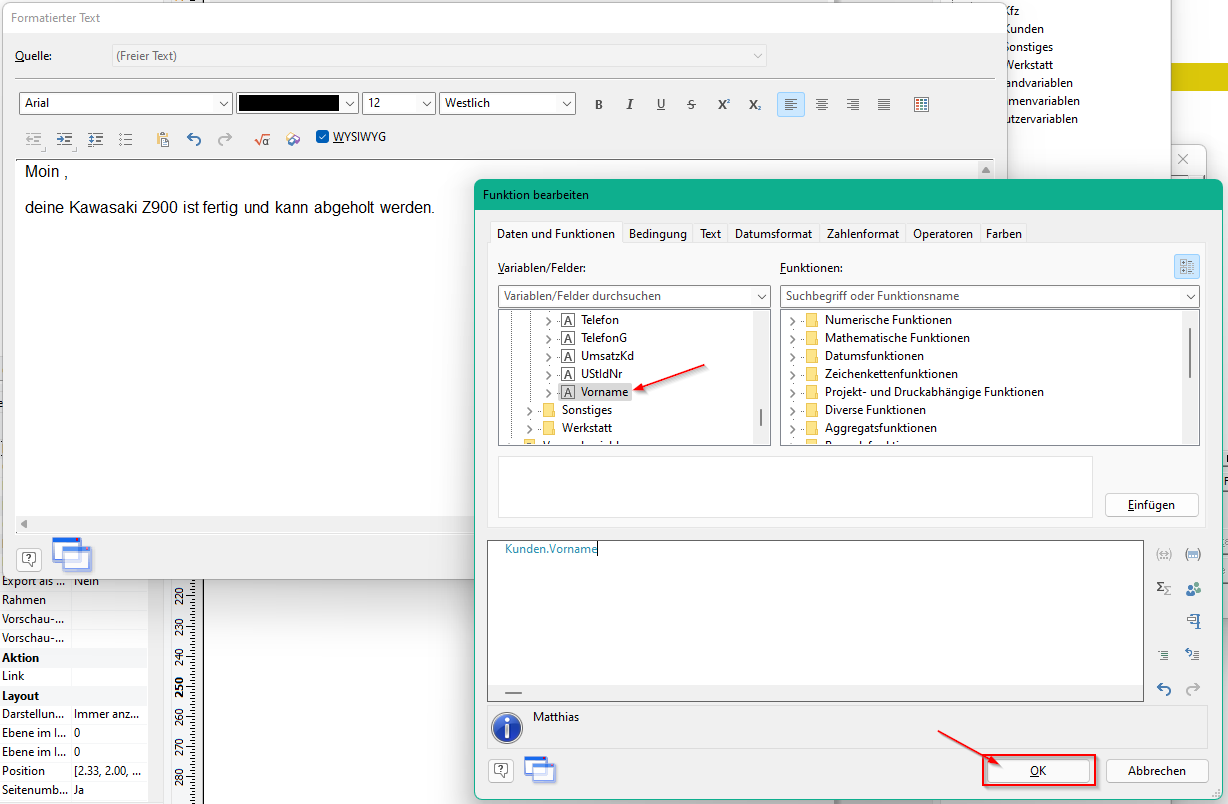Select the Telefon field in tree

[x=599, y=320]
